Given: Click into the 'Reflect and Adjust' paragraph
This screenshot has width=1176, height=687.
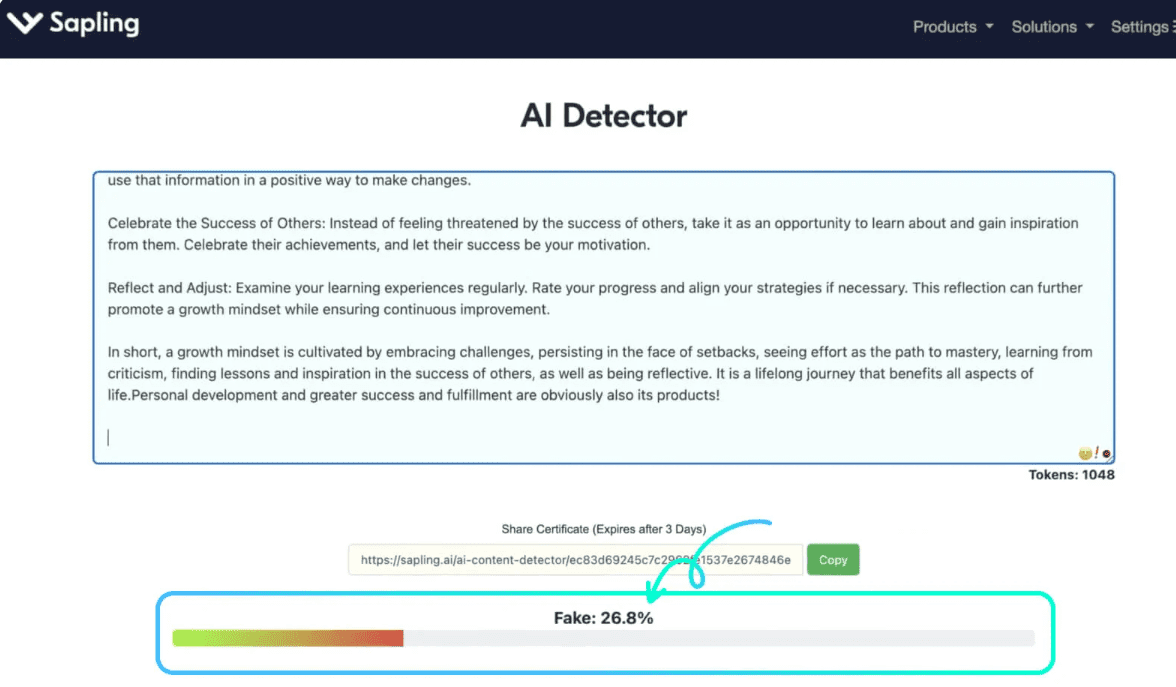Looking at the screenshot, I should tap(594, 298).
